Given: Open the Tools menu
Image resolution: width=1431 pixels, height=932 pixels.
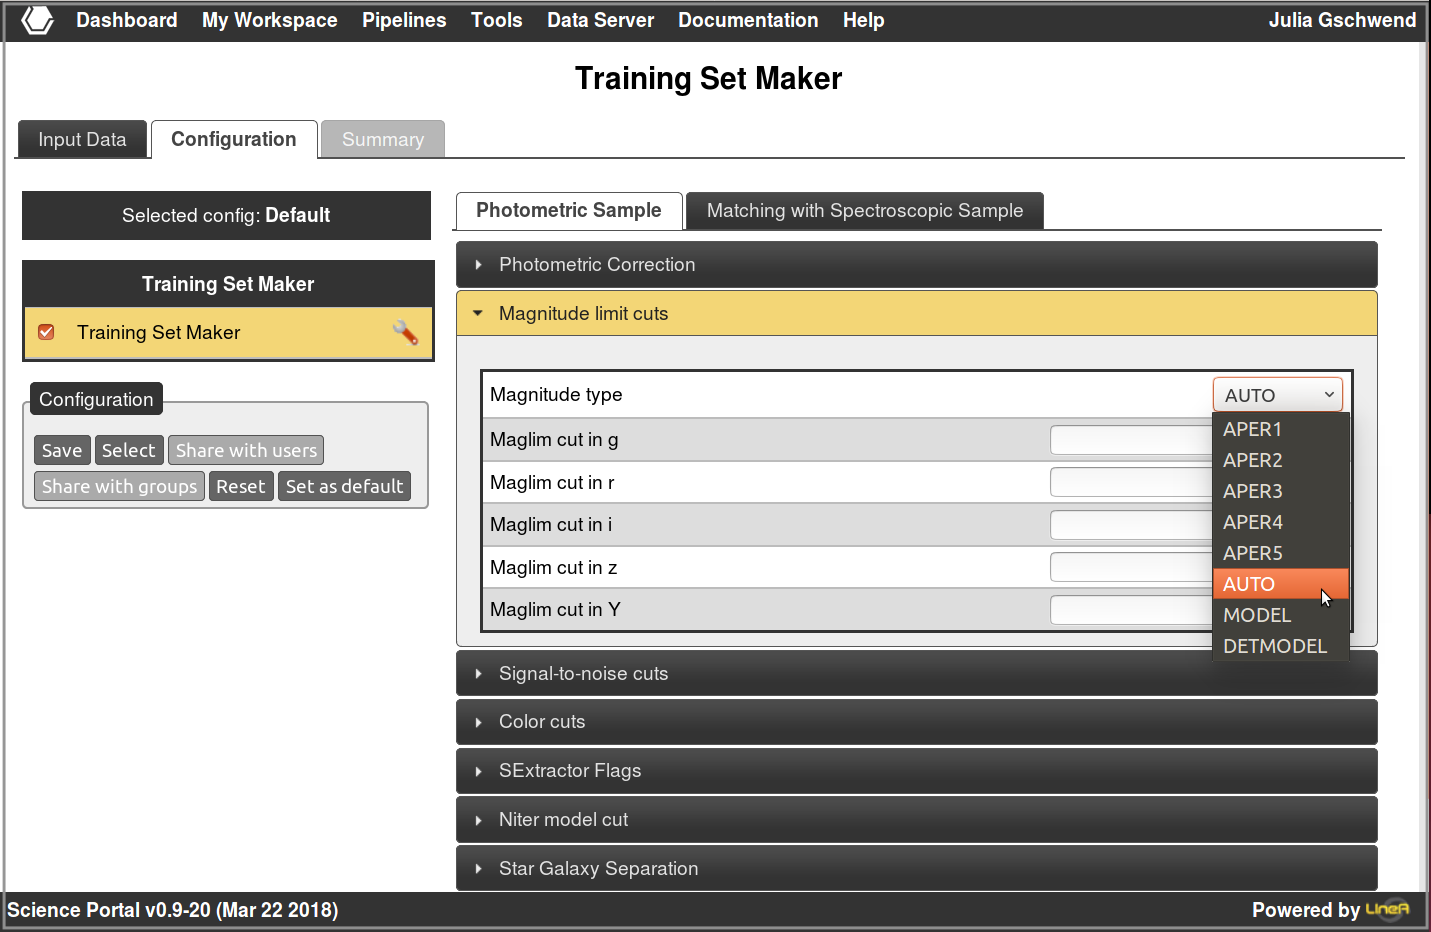Looking at the screenshot, I should coord(497,20).
